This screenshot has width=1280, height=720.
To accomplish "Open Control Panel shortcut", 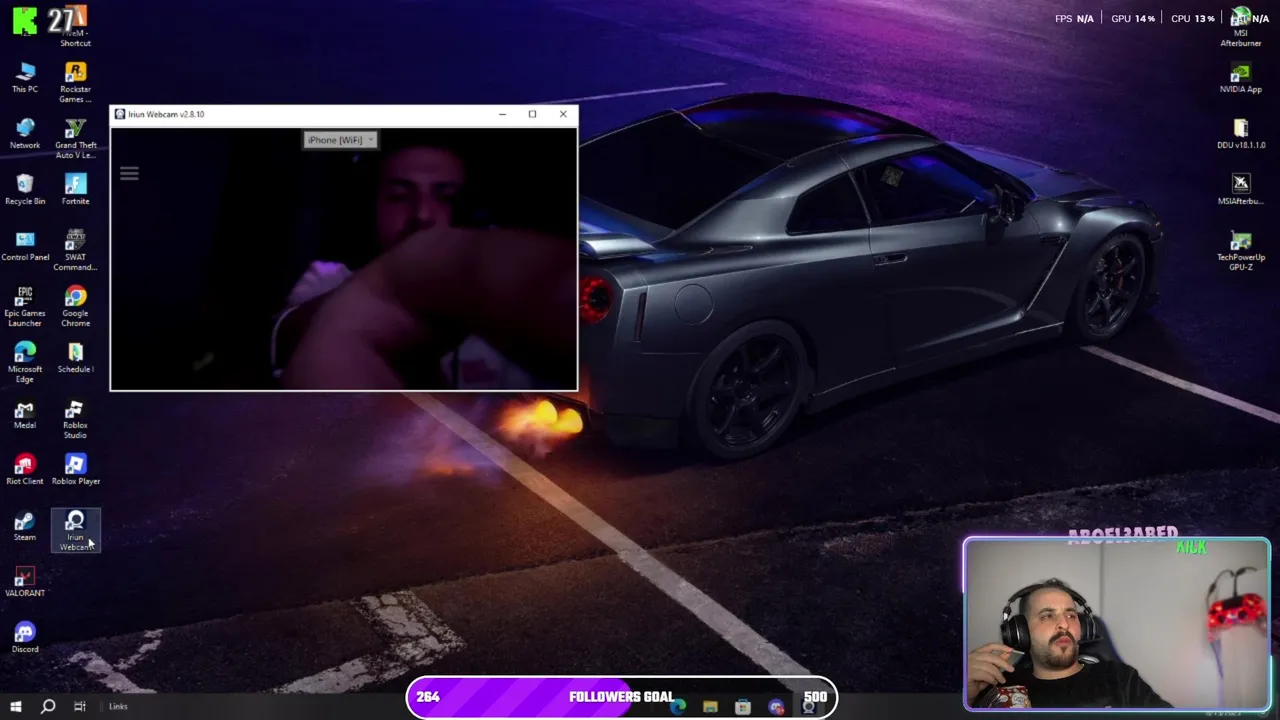I will 25,245.
